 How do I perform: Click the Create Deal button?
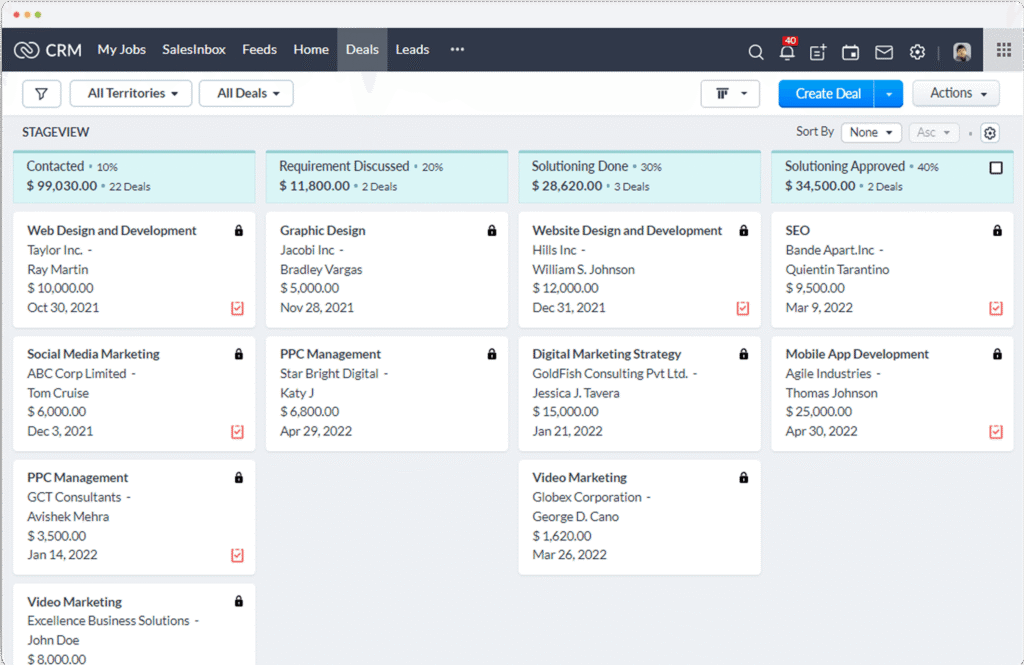click(827, 94)
